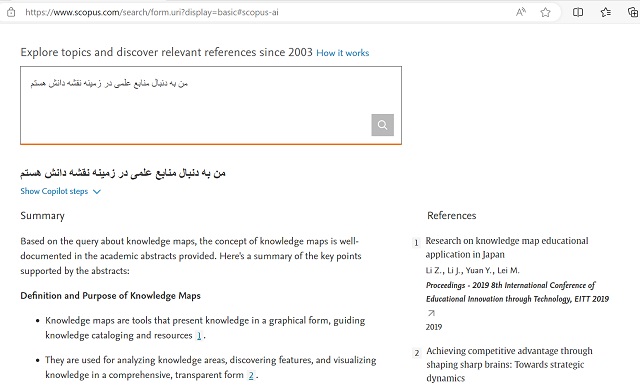Open external link arrow under EITT 2019 reference
640x390 pixels.
point(431,313)
